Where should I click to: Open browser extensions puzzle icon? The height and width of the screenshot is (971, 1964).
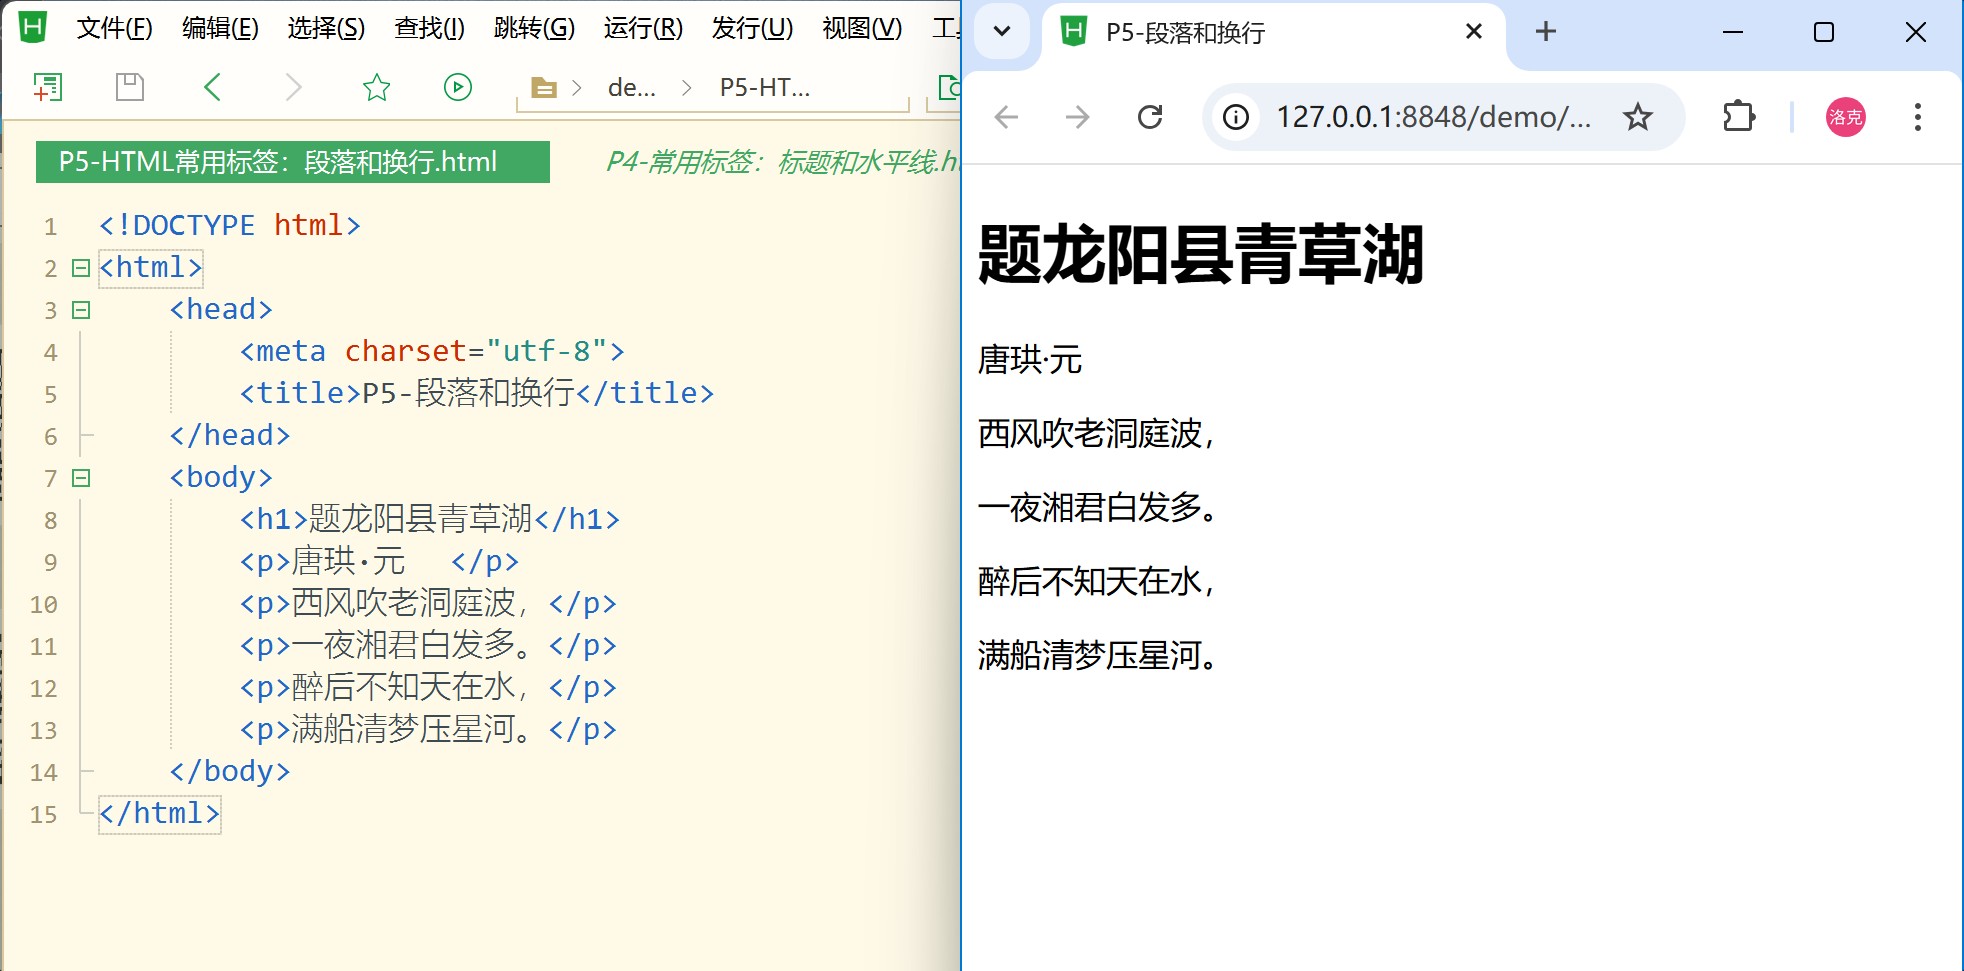(1739, 117)
